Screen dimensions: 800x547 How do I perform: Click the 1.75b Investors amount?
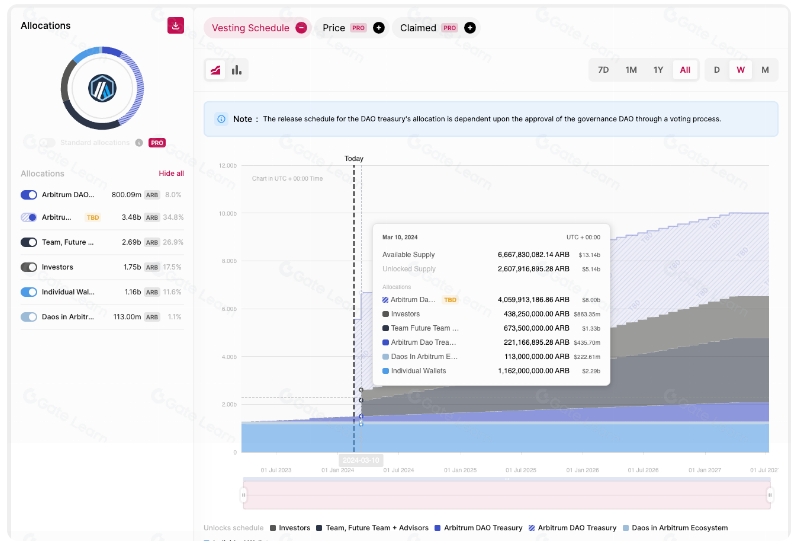pos(132,267)
